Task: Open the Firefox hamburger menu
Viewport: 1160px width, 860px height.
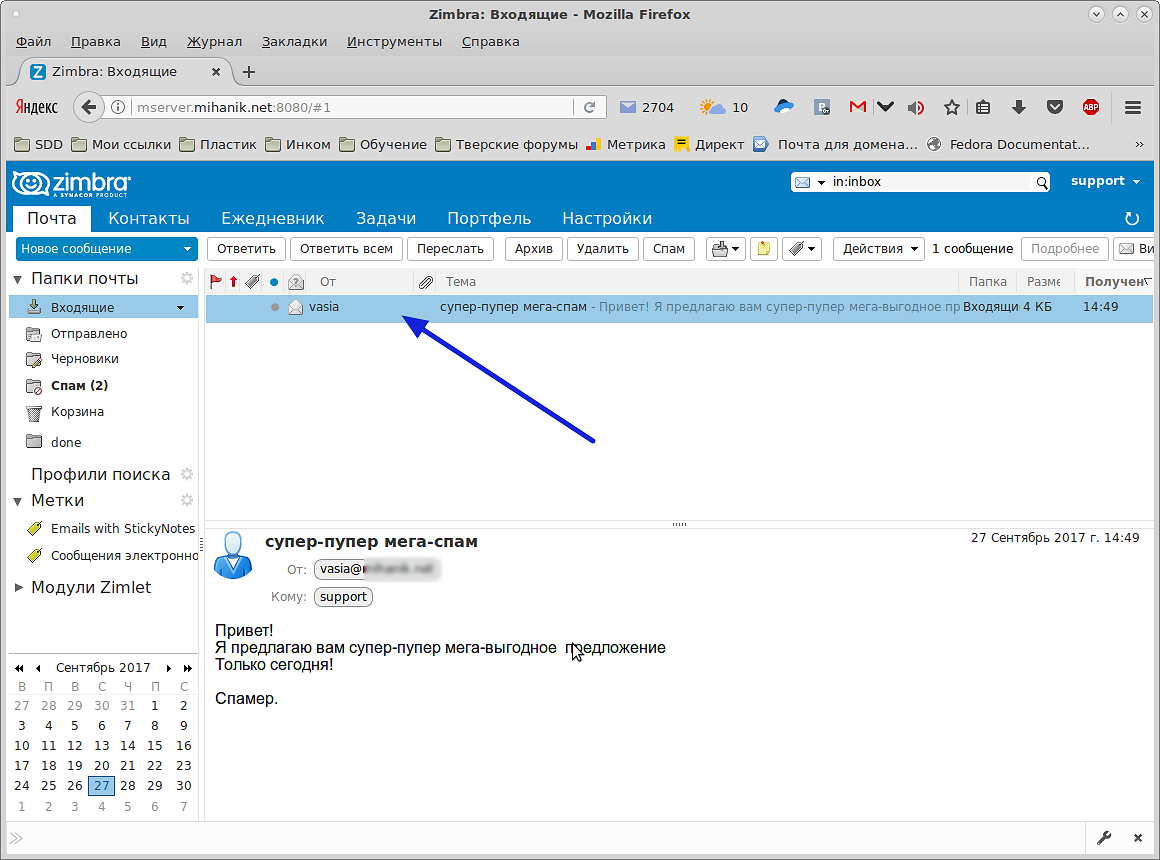Action: pyautogui.click(x=1132, y=107)
